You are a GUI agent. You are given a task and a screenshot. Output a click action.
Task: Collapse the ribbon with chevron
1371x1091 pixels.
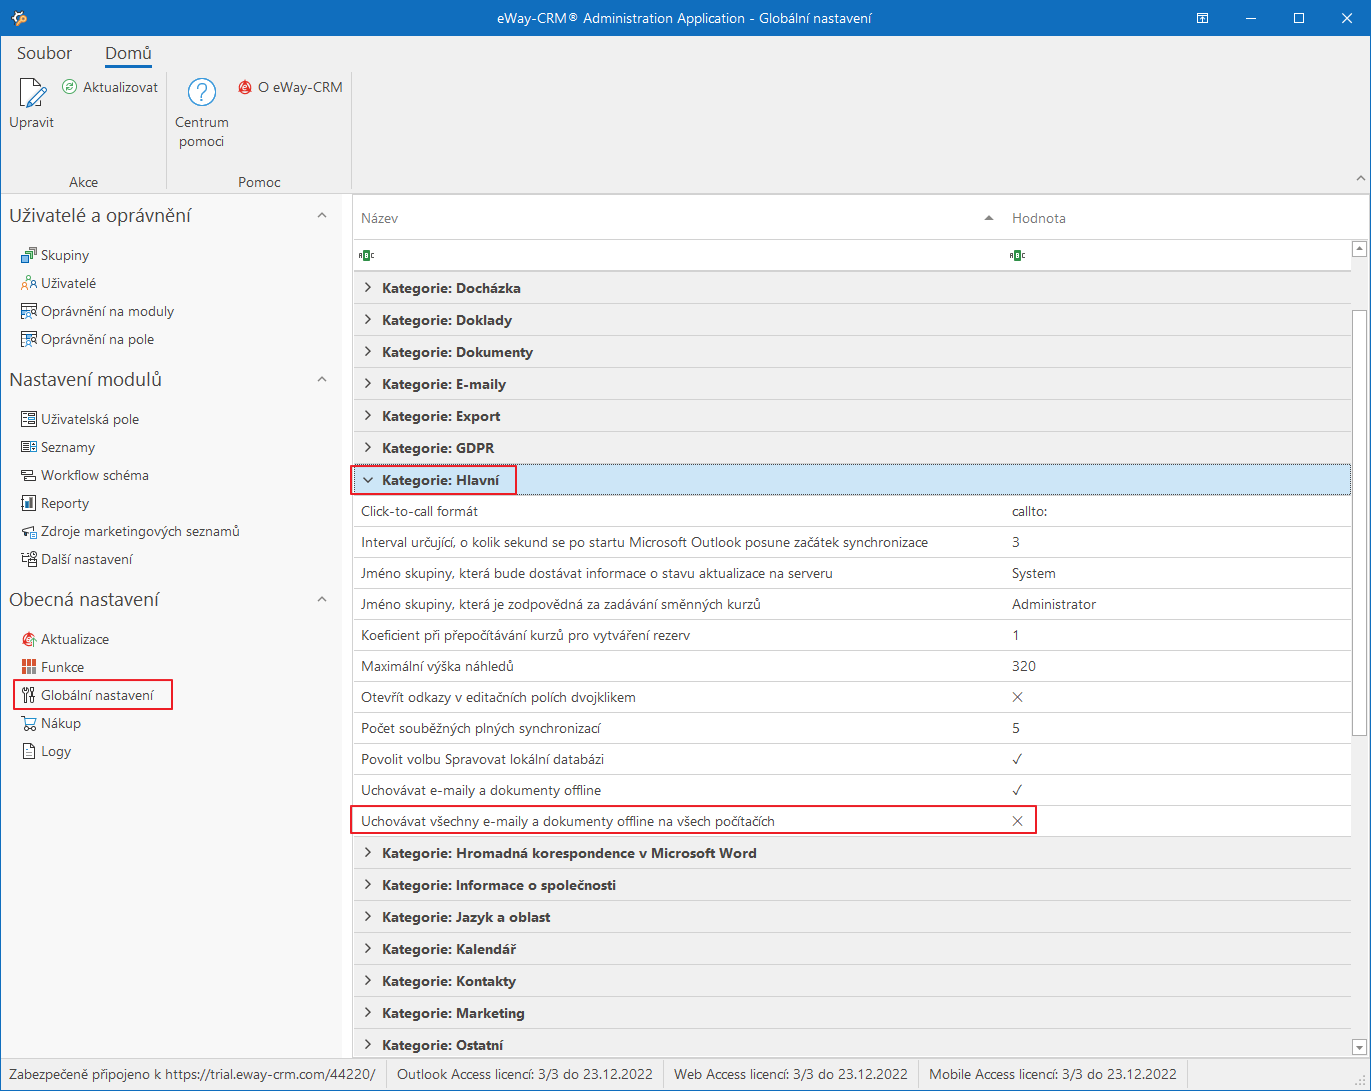pyautogui.click(x=1360, y=179)
